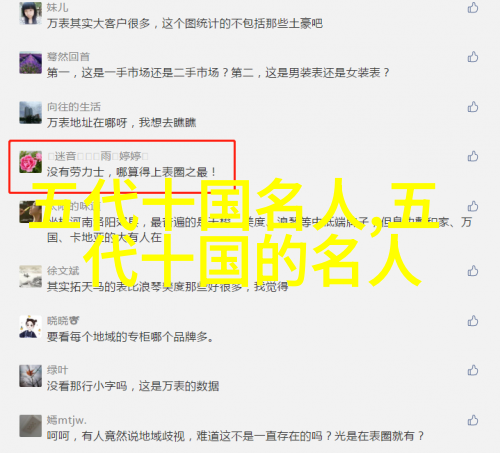Open the pink rose avatar
Screen dimensions: 500x453
[31, 162]
